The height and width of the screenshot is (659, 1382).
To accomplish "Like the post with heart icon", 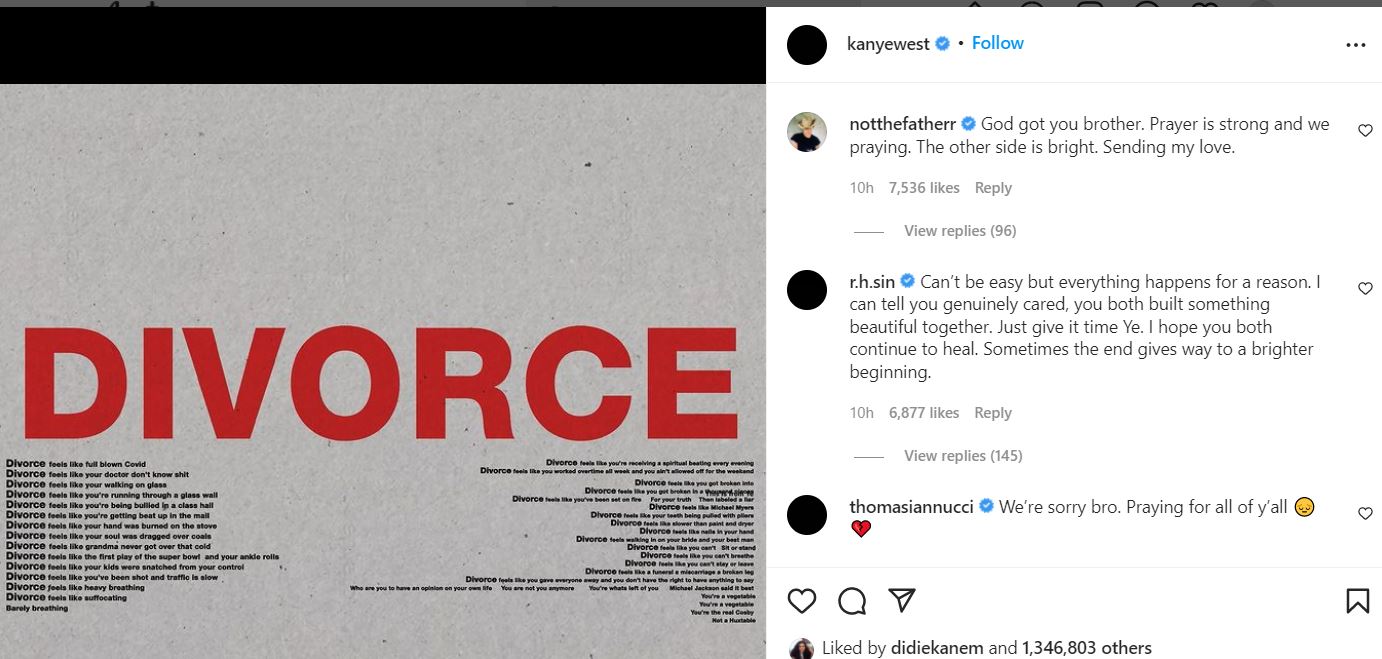I will [x=802, y=600].
